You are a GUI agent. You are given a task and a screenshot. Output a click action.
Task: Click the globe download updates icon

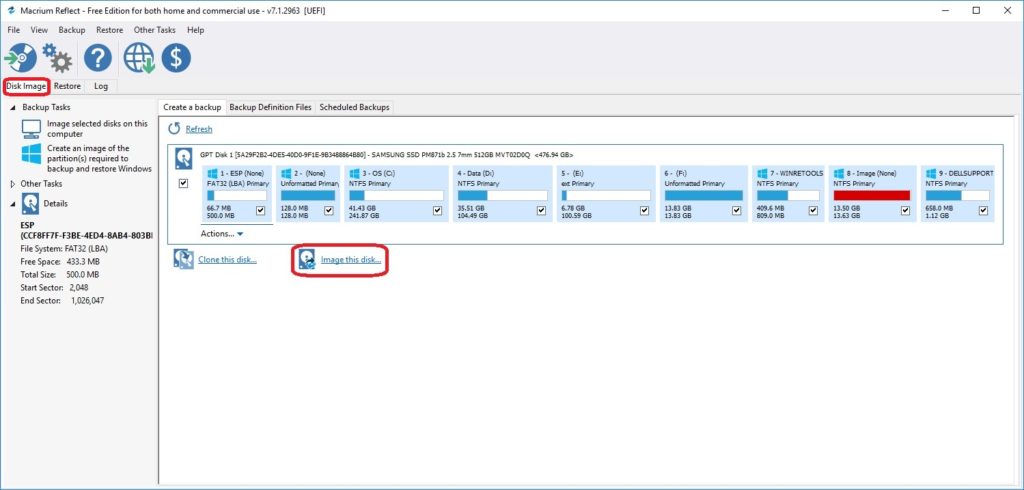click(x=138, y=58)
